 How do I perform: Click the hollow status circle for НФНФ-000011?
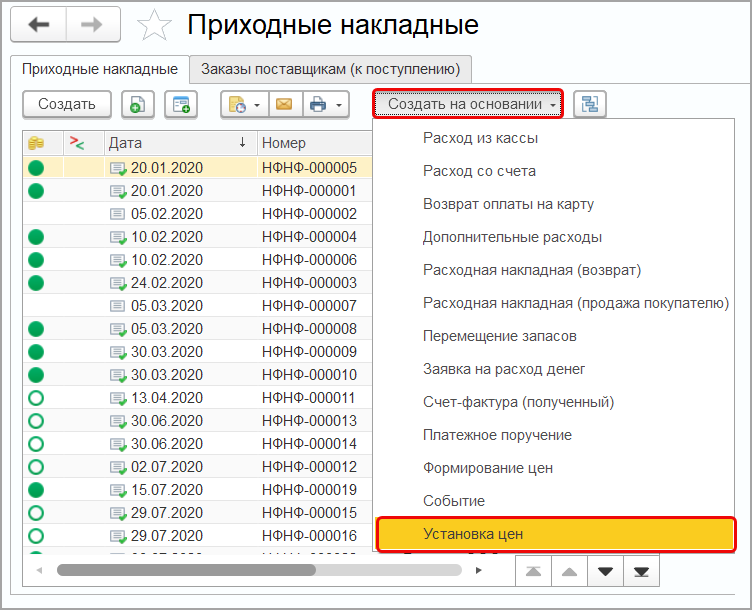(36, 398)
